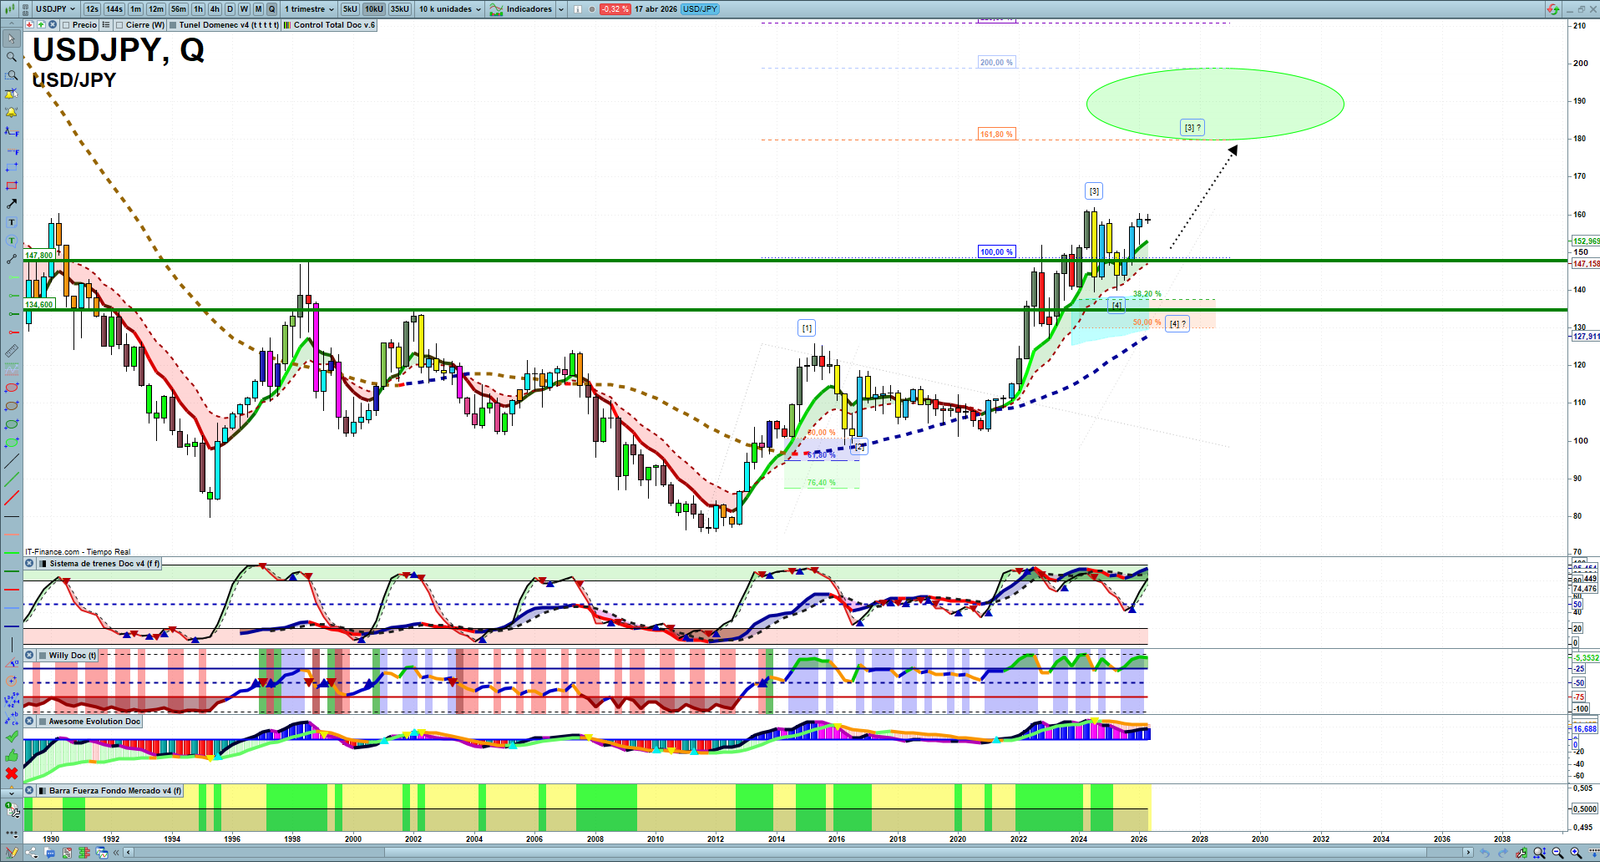Open the USDJPY symbol dropdown
The width and height of the screenshot is (1600, 862).
(x=55, y=9)
